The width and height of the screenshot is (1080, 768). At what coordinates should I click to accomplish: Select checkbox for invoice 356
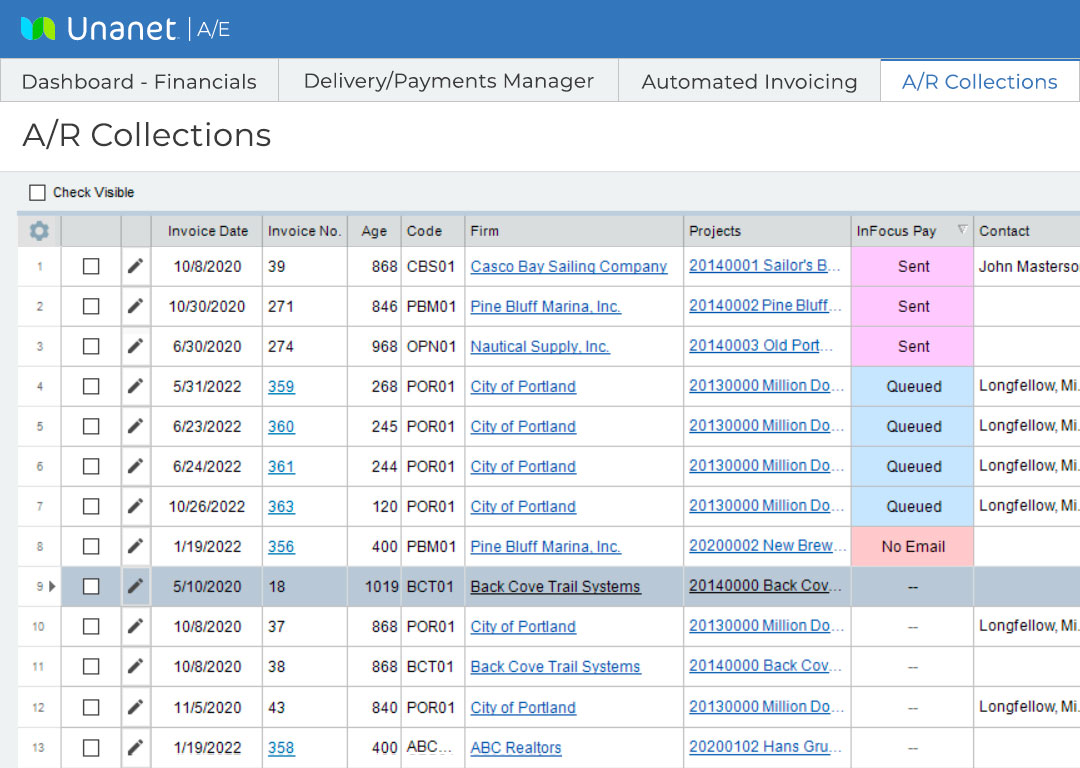click(x=91, y=546)
